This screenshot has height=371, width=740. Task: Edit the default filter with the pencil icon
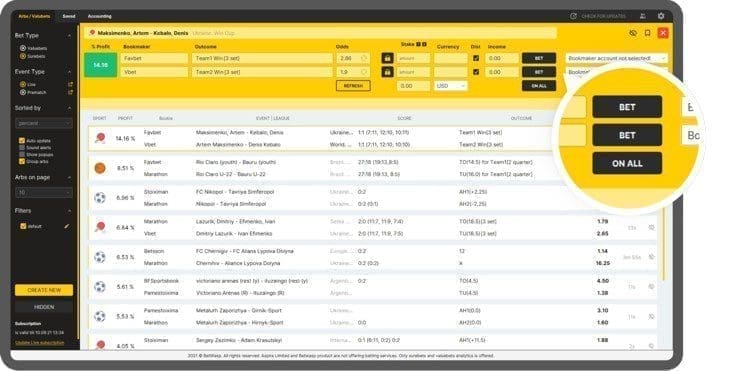click(x=67, y=226)
